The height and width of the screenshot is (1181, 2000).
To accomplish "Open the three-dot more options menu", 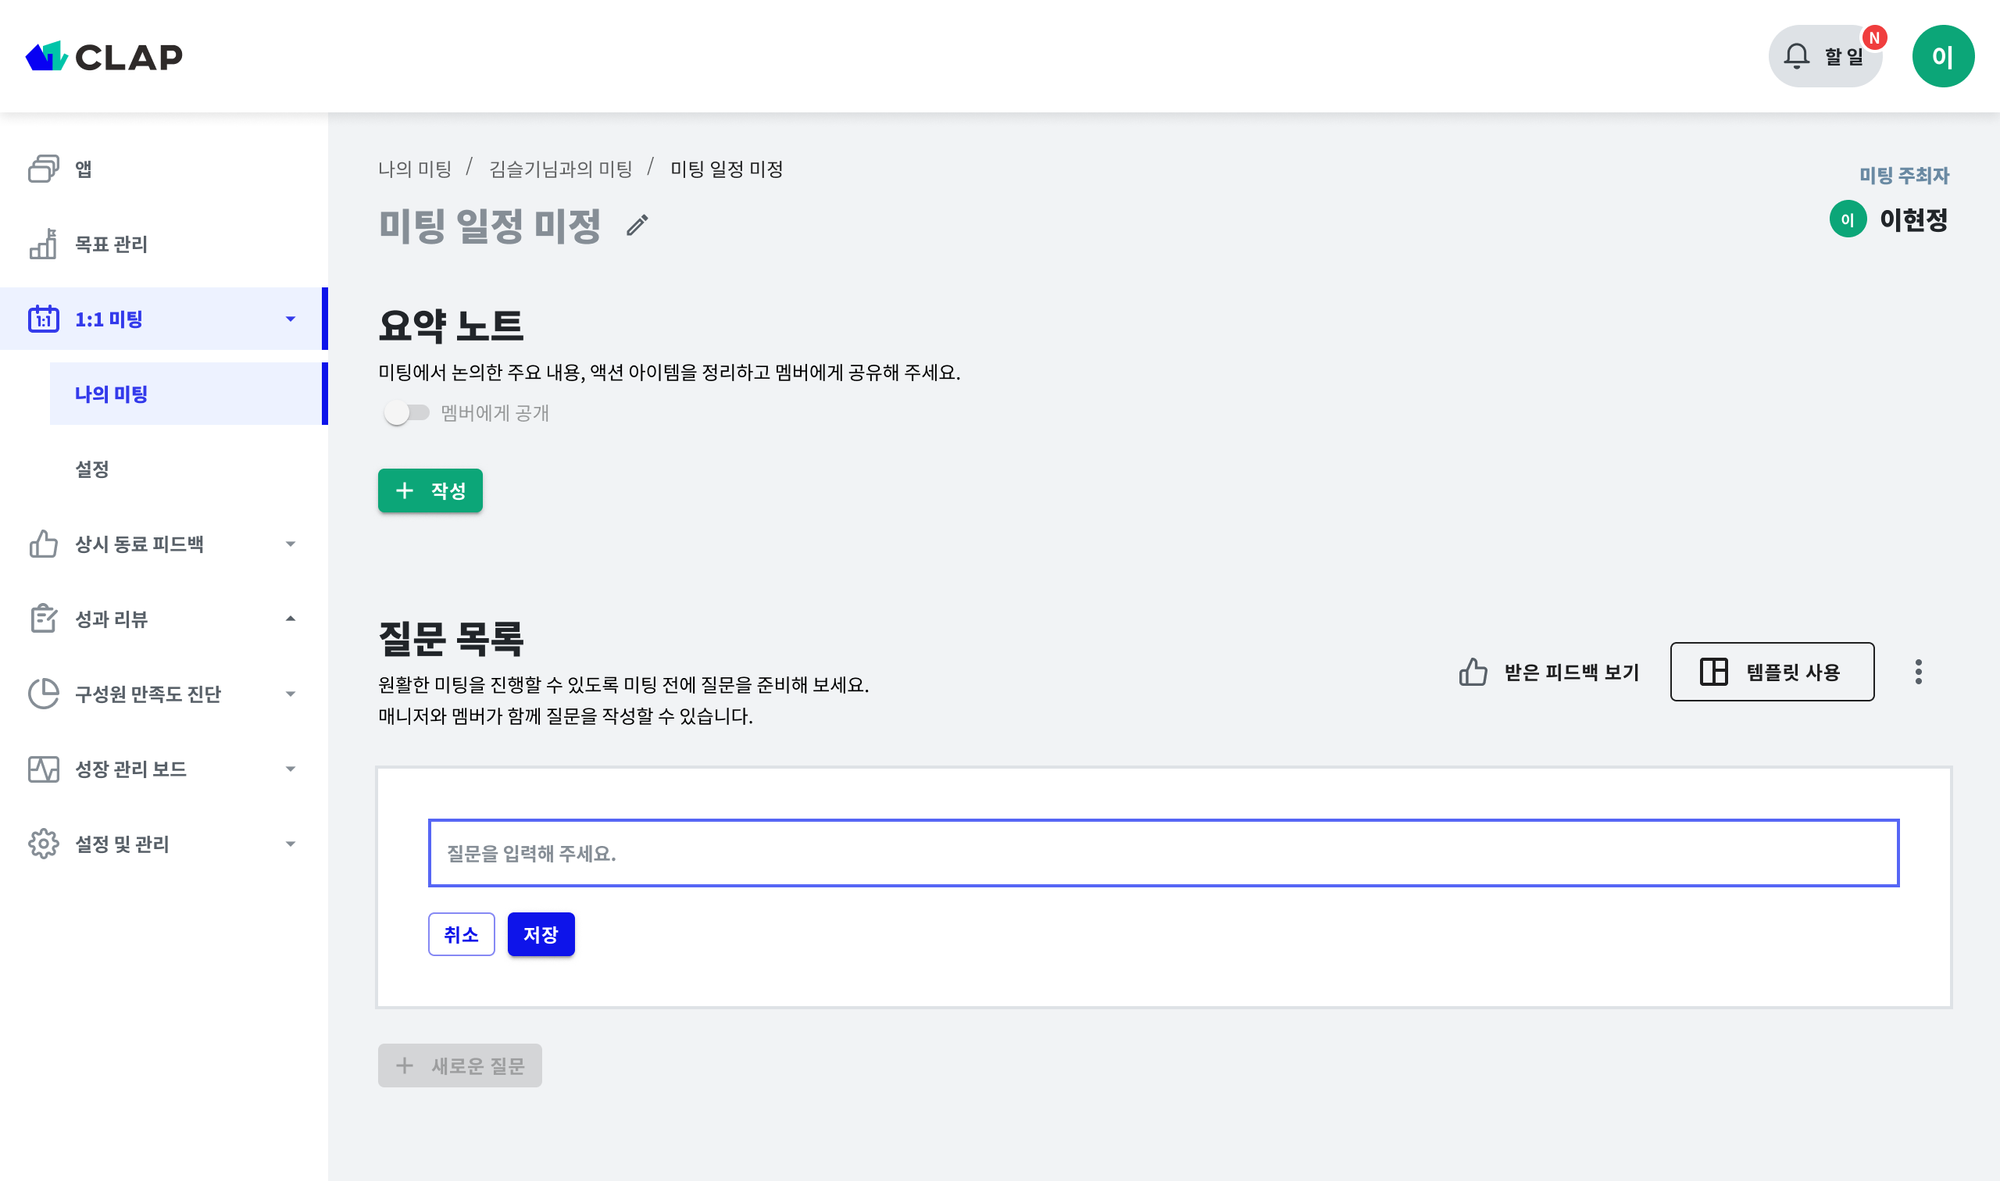I will coord(1918,672).
